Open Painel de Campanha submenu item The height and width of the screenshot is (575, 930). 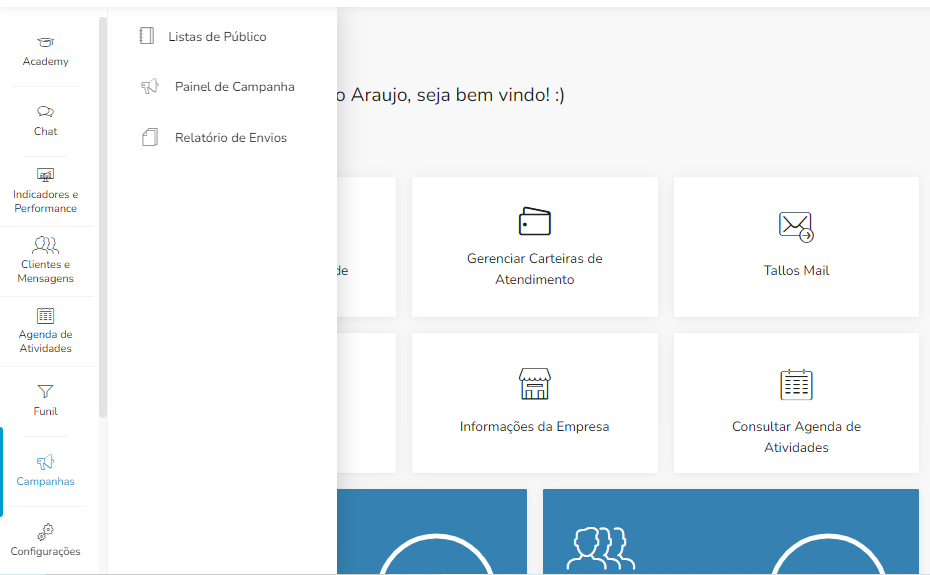(x=234, y=87)
